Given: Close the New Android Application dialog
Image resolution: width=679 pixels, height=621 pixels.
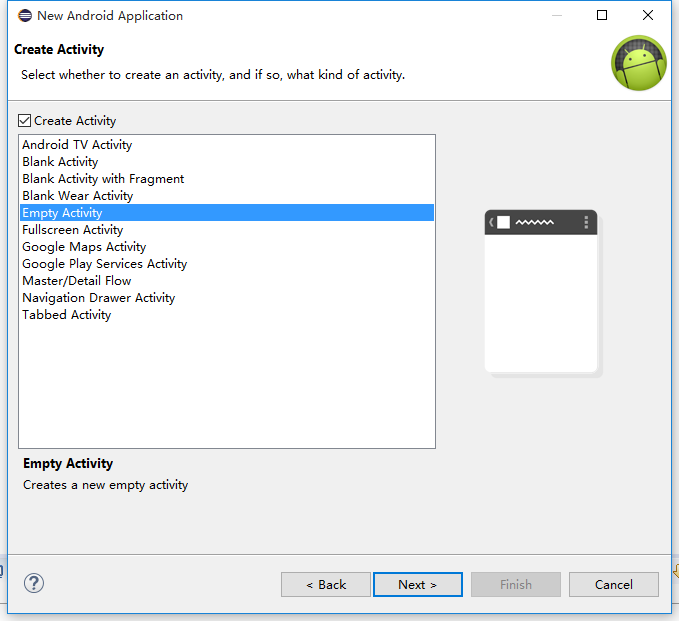Looking at the screenshot, I should [648, 15].
